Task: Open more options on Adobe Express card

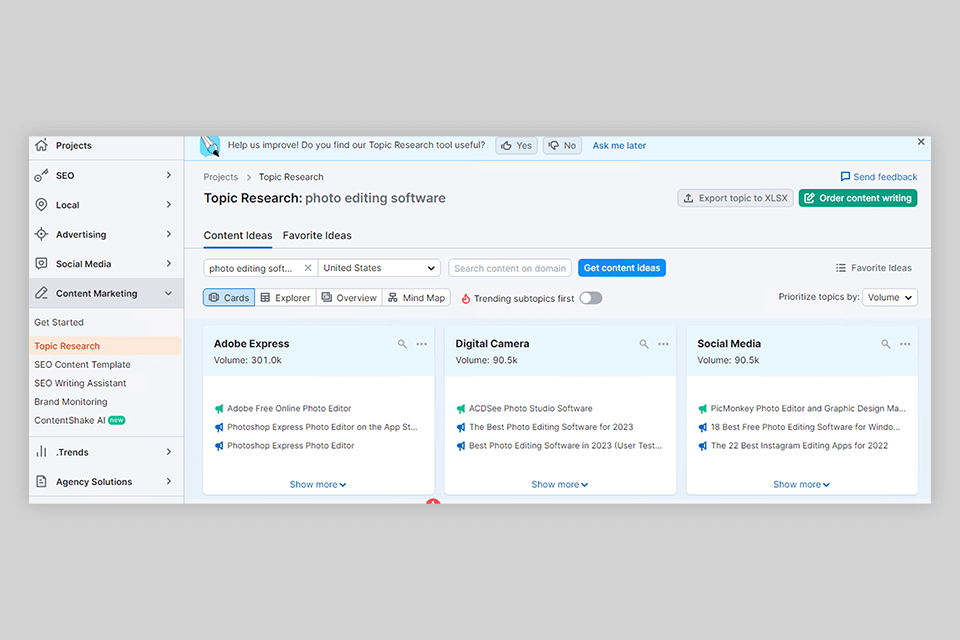Action: point(422,344)
